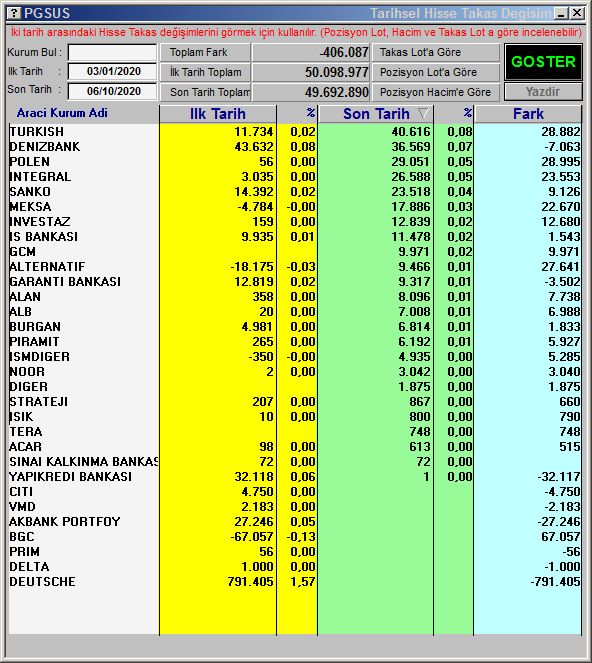Select the DEUTSCHE broker row
592x663 pixels.
tap(295, 581)
